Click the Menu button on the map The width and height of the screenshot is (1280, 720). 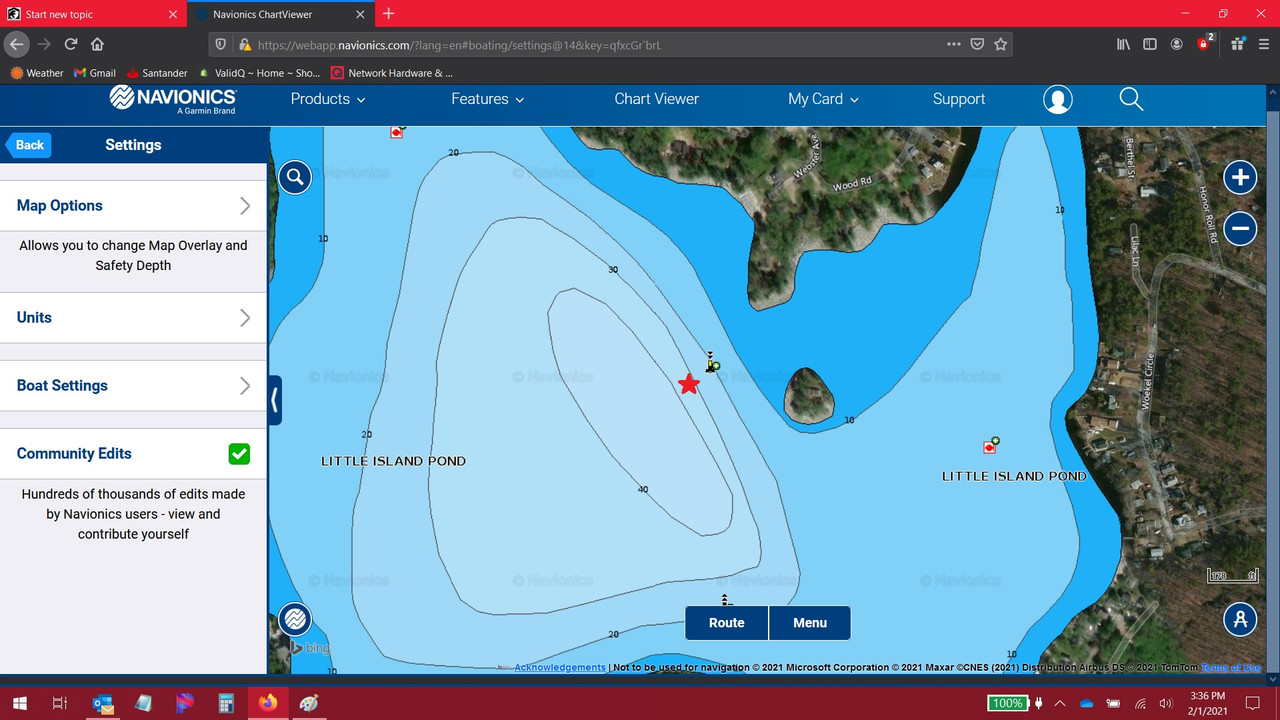(810, 623)
